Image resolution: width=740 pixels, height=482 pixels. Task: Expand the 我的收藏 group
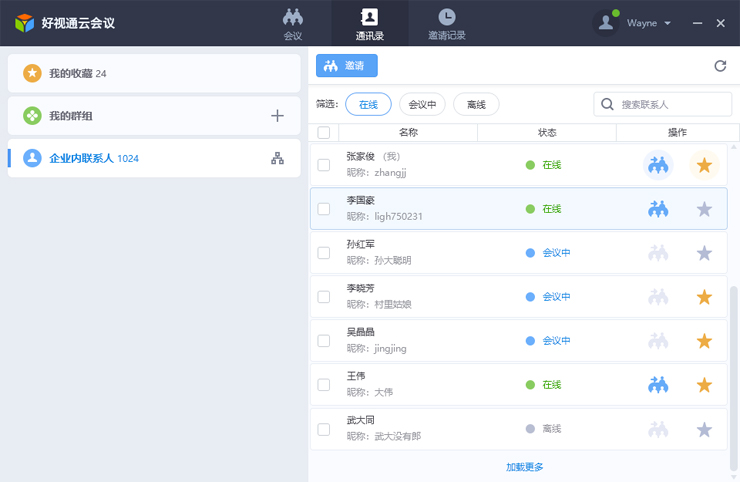[x=154, y=73]
